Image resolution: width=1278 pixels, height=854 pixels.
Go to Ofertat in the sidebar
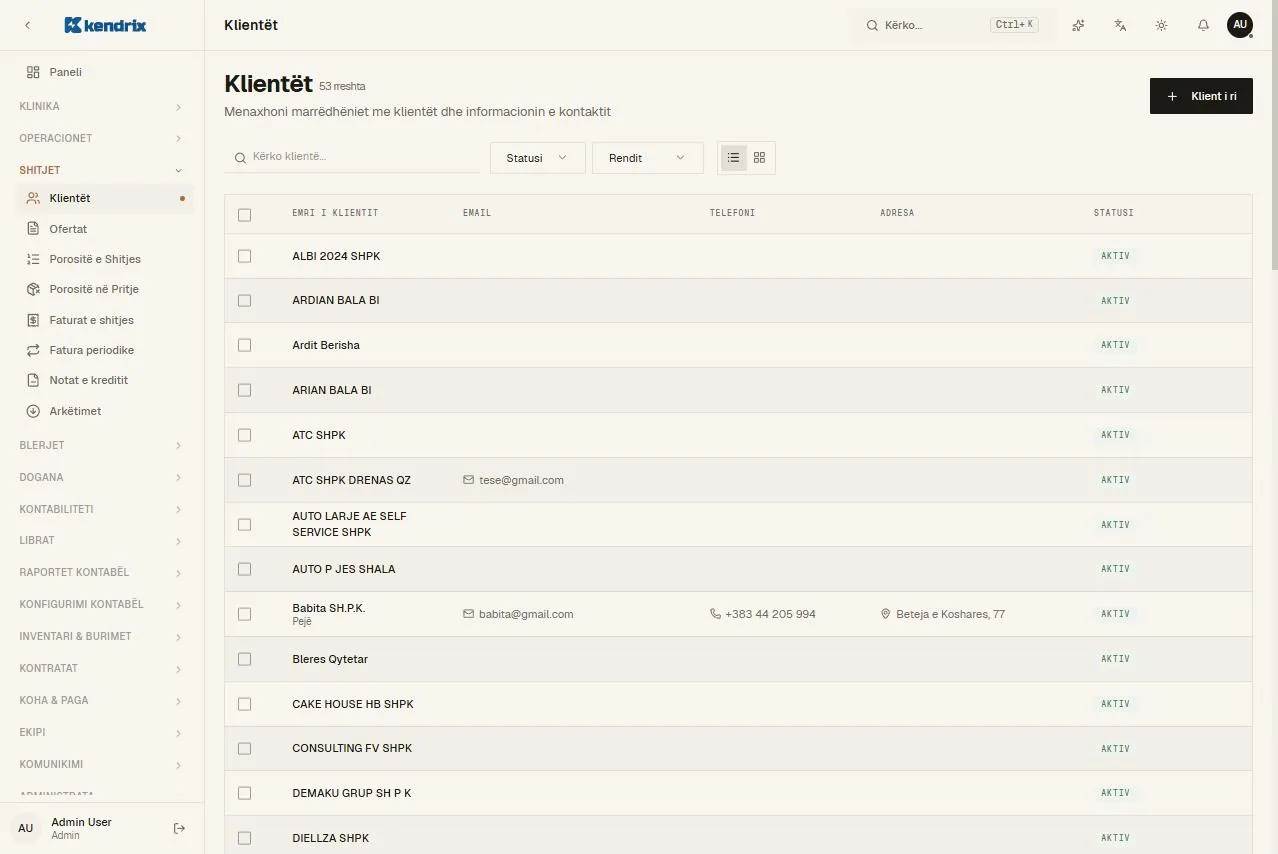(105, 229)
